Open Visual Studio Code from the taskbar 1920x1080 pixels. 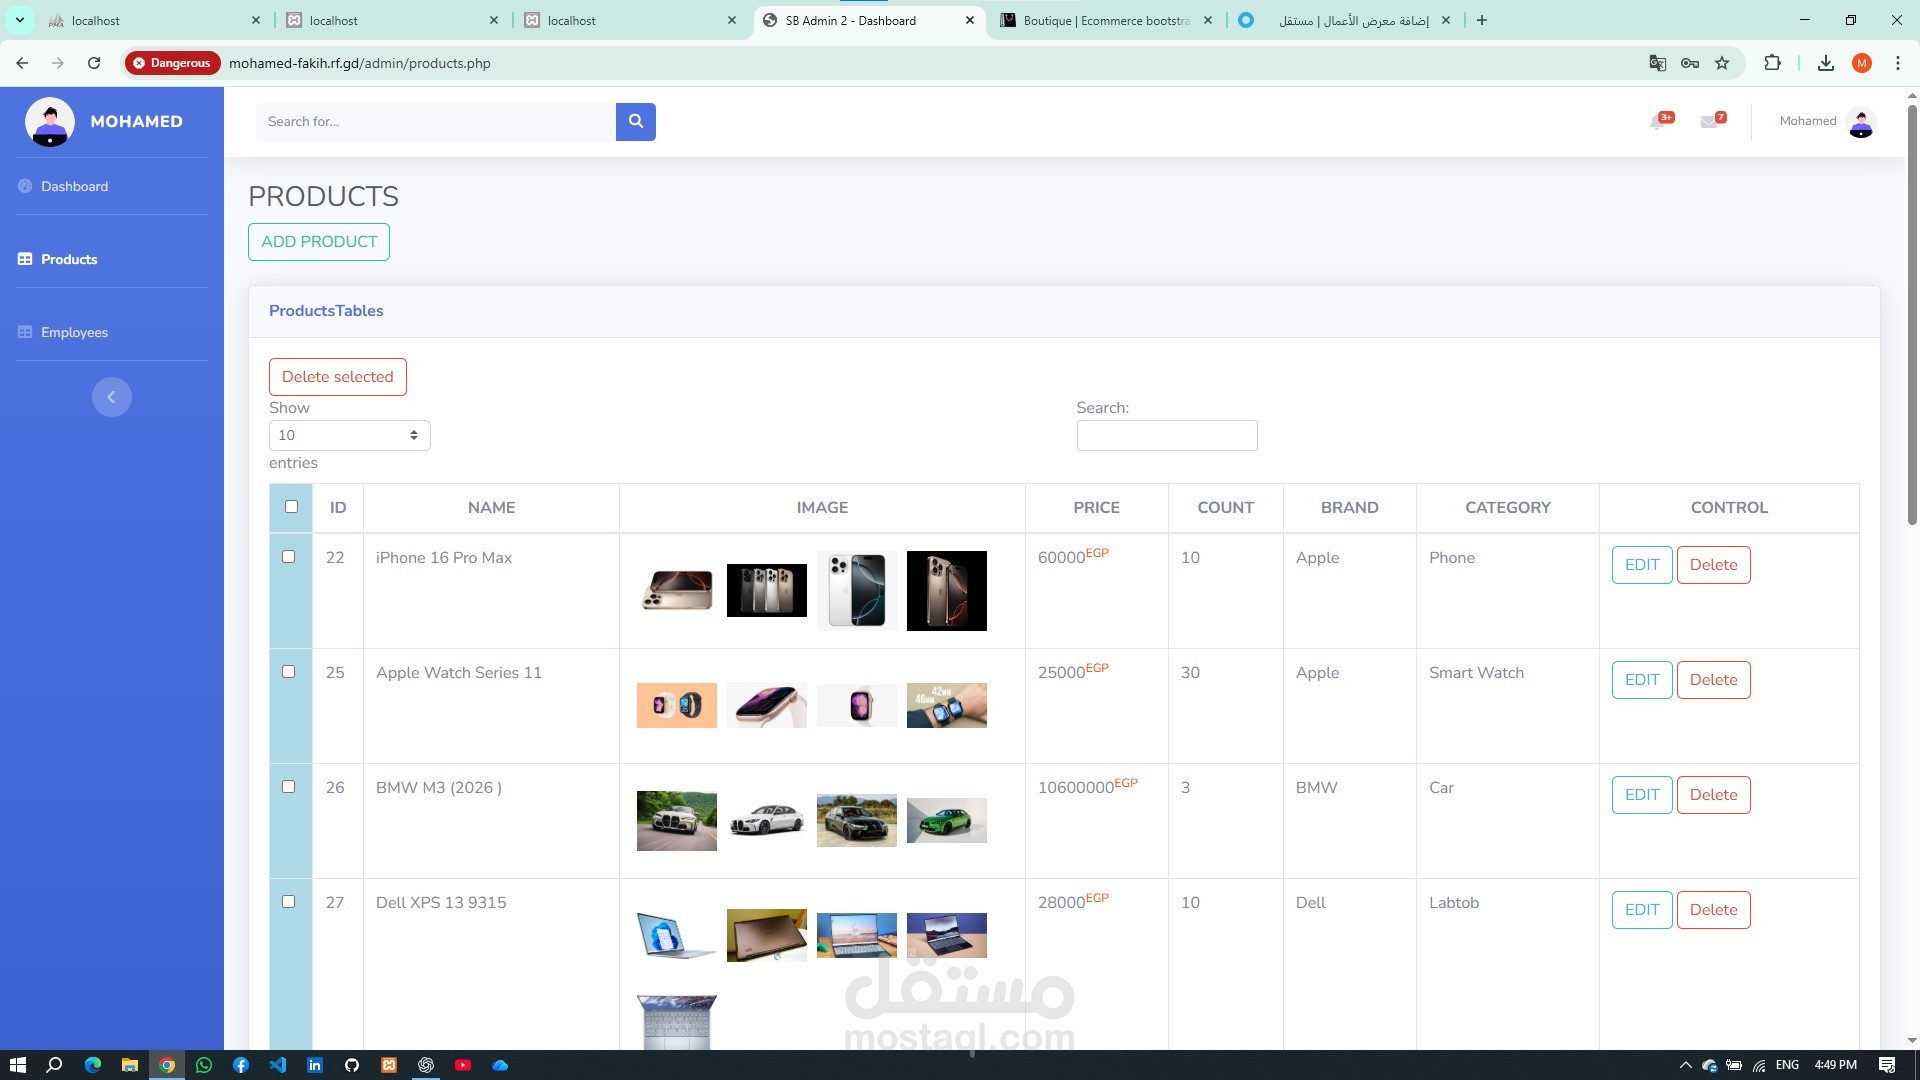(x=278, y=1065)
